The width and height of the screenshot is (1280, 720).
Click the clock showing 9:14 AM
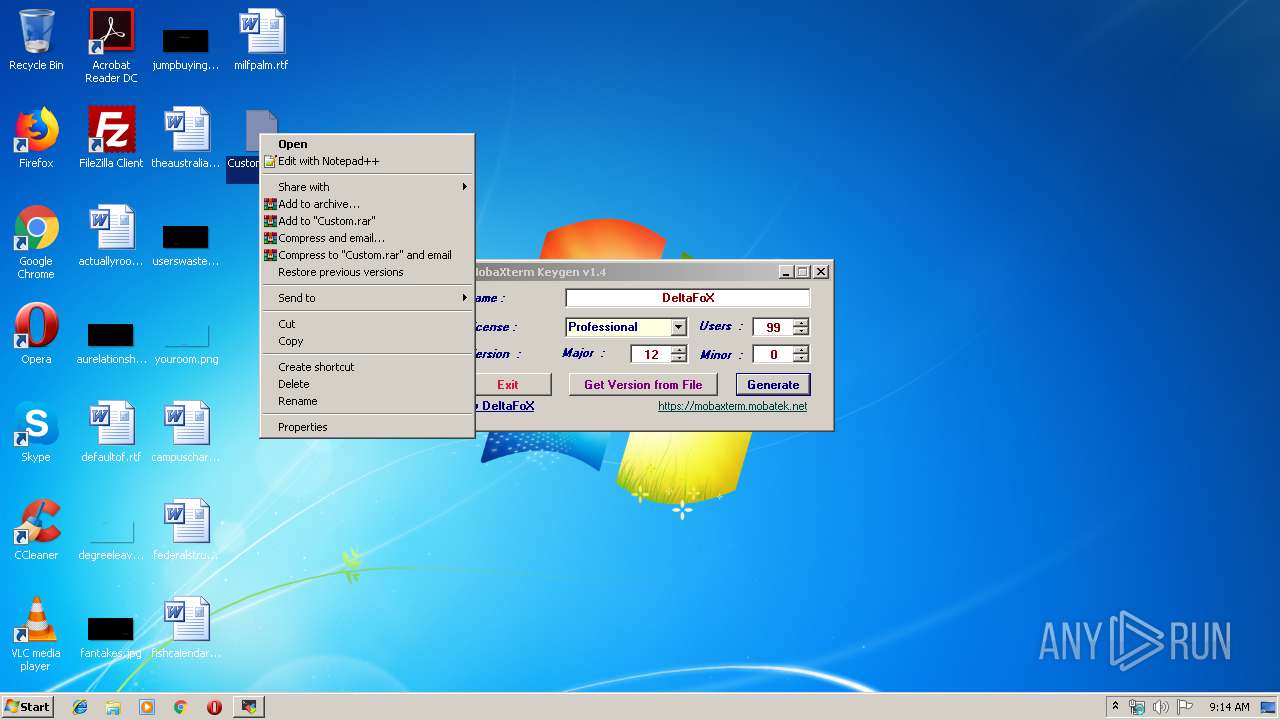pos(1229,707)
